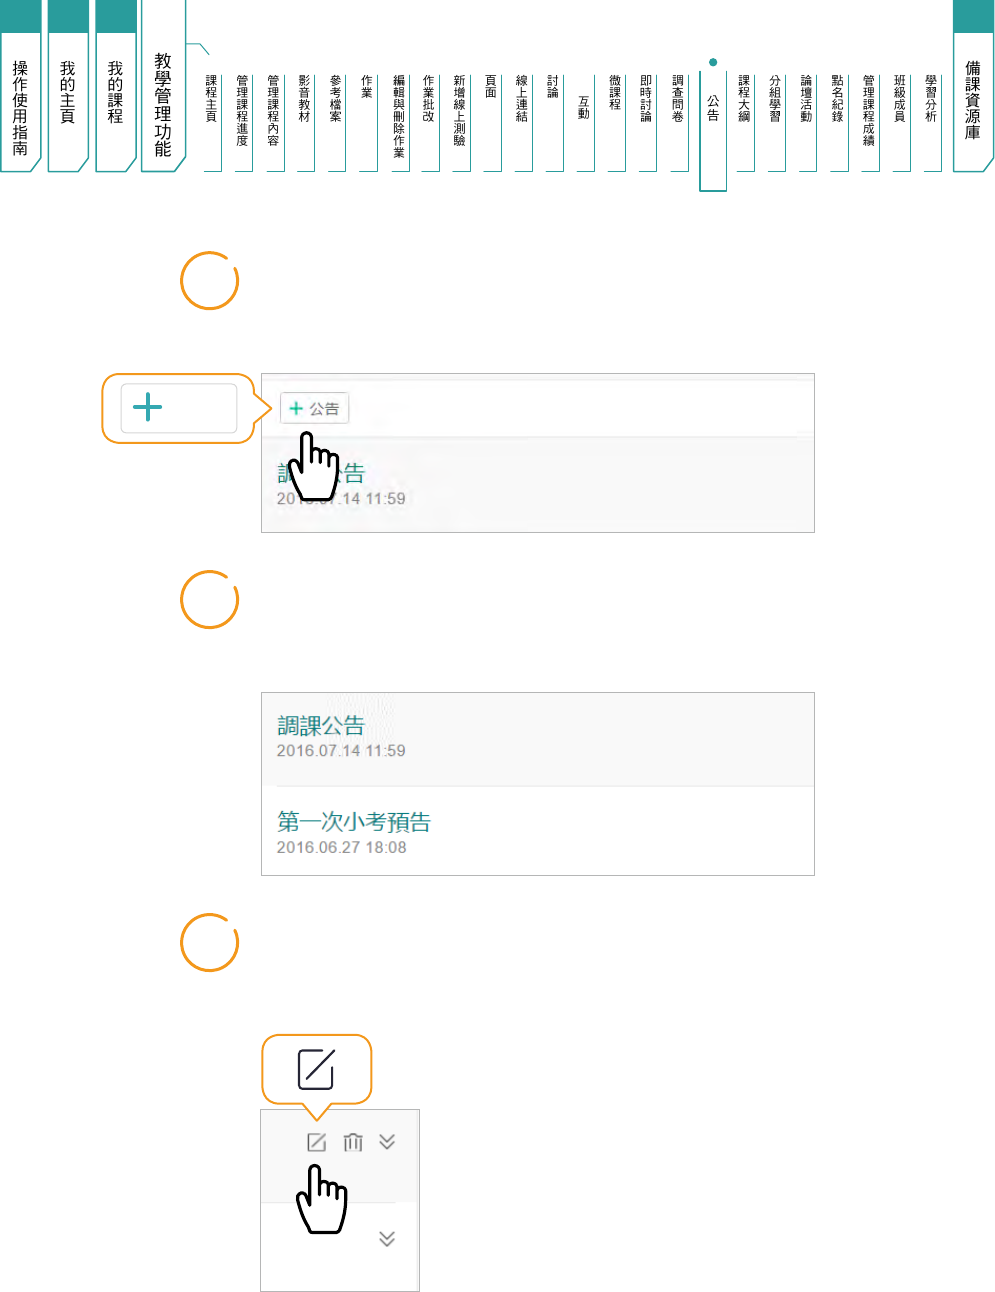This screenshot has height=1292, width=995.
Task: Expand the first row's double chevron
Action: (387, 1142)
